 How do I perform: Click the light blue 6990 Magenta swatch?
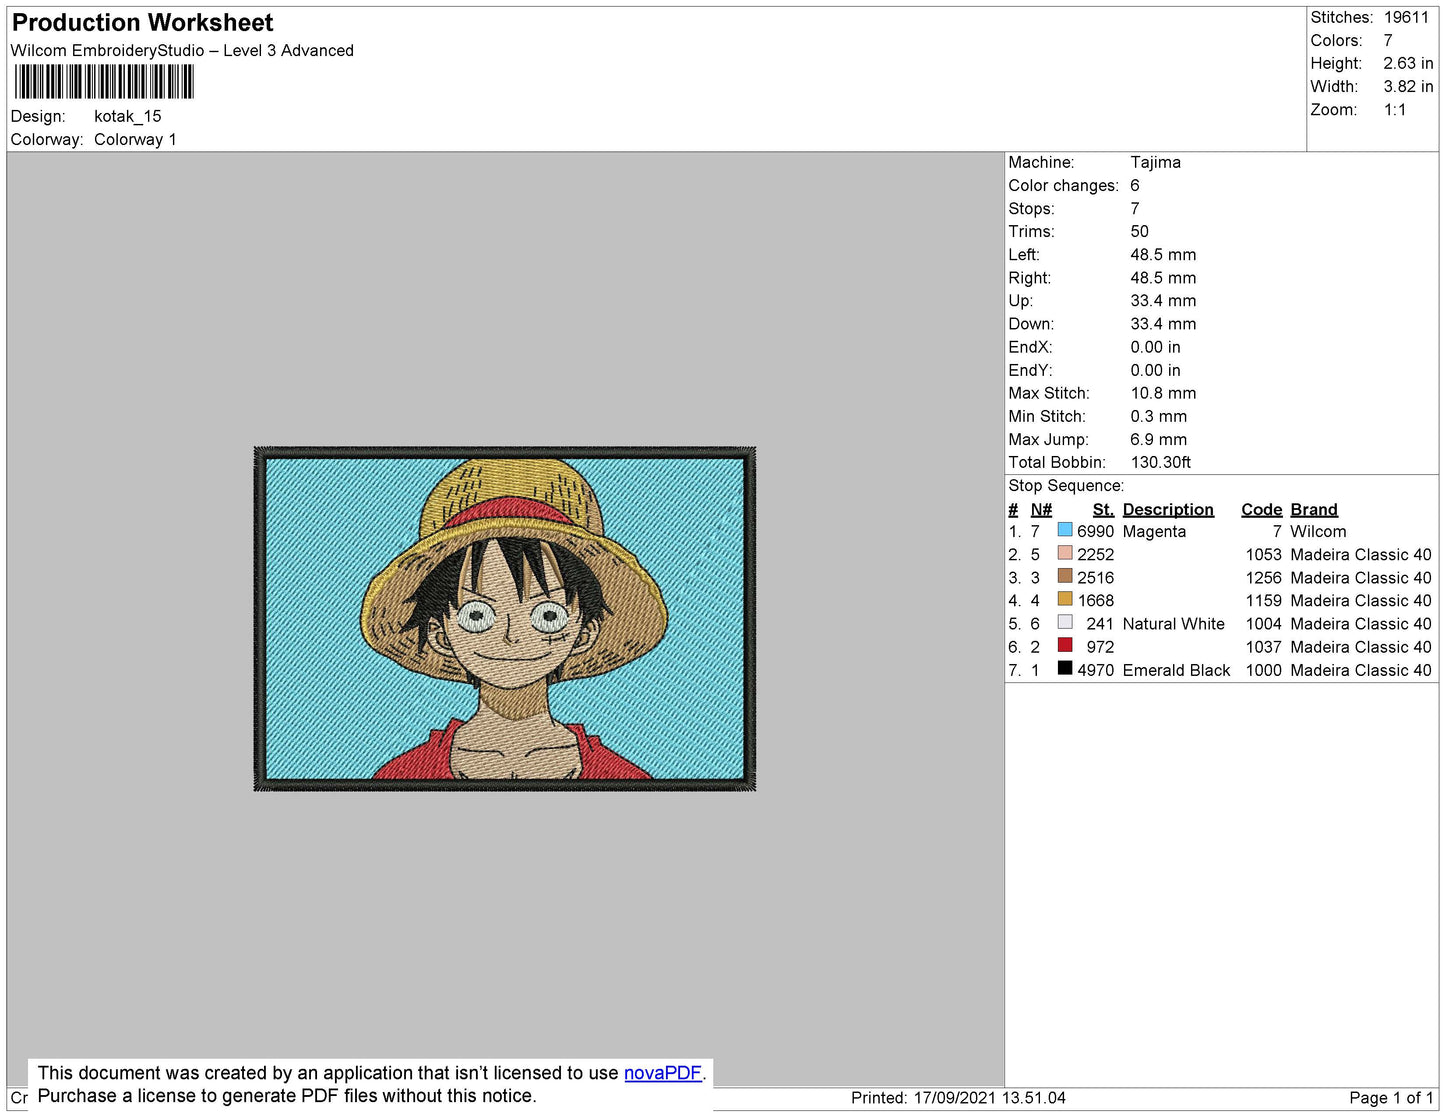pyautogui.click(x=1065, y=530)
